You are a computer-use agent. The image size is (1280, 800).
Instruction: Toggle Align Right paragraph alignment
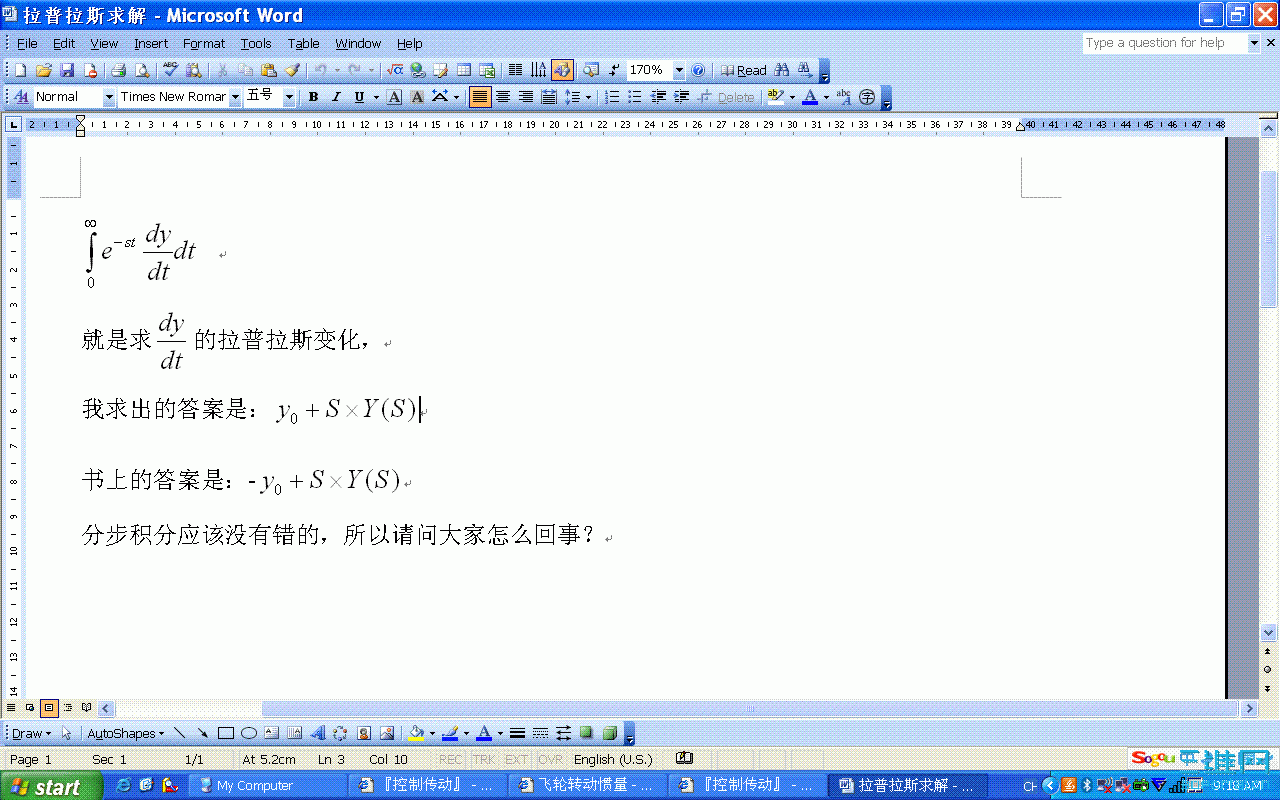526,97
